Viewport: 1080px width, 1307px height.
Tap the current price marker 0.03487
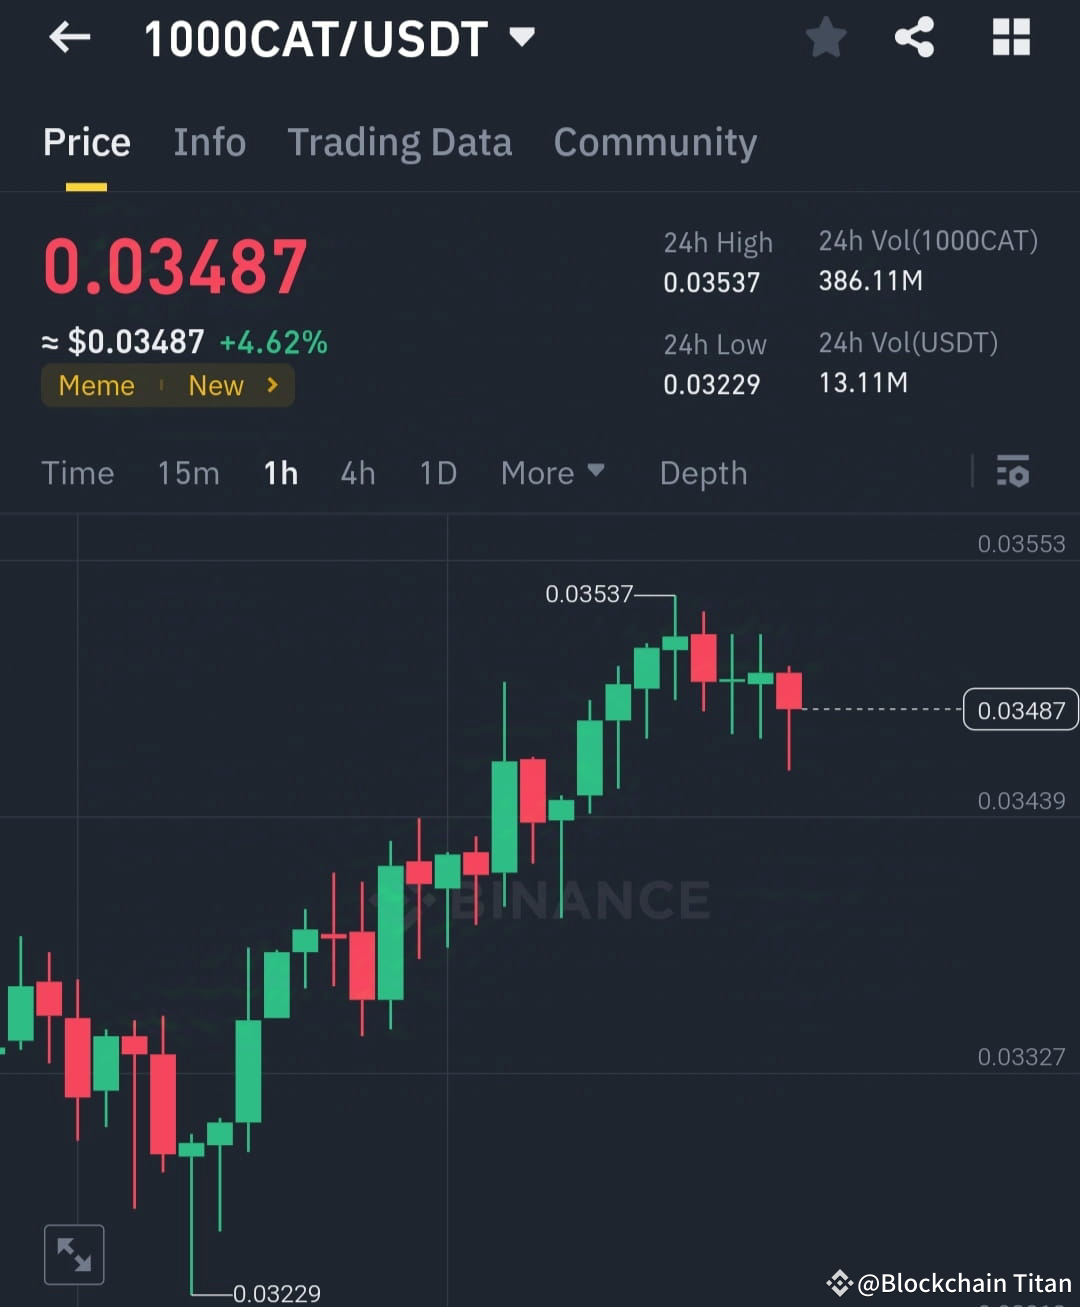coord(1020,709)
